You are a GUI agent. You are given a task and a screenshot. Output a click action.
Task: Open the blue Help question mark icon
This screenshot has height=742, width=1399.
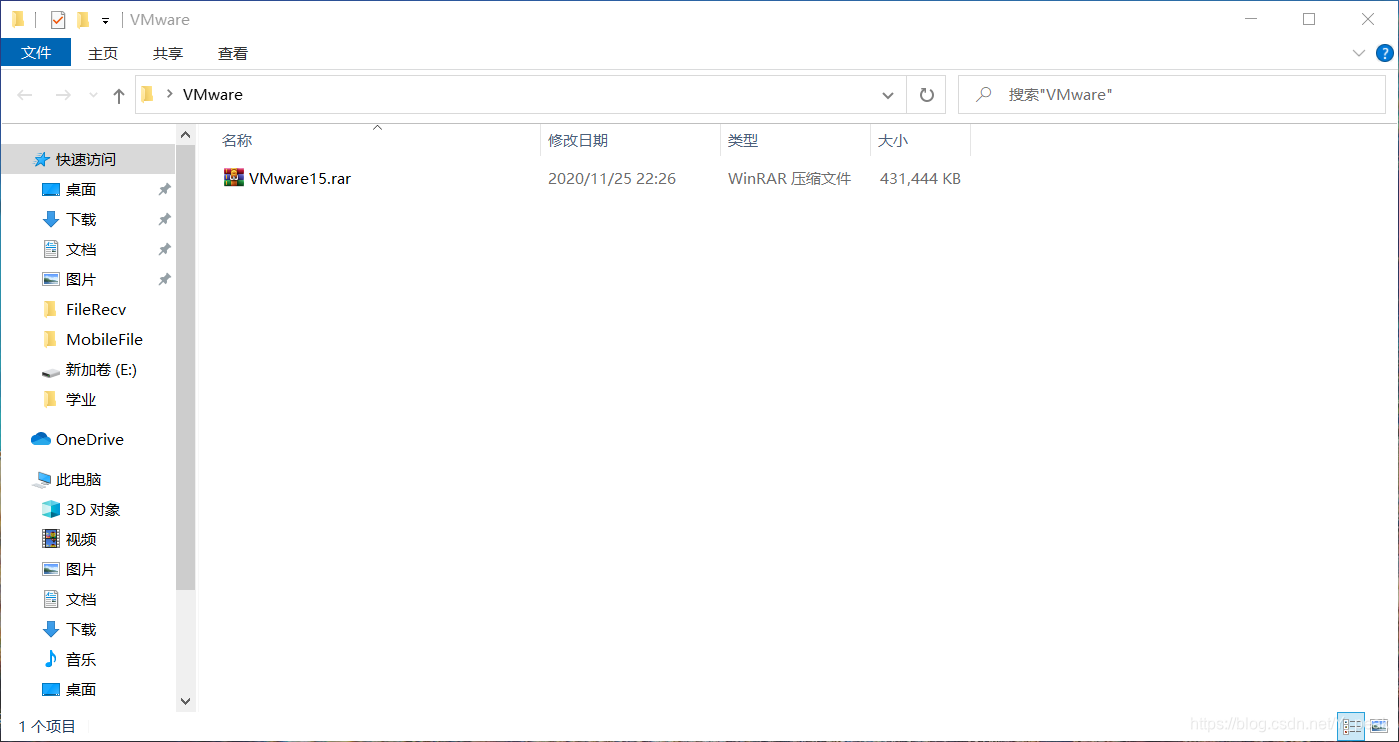click(x=1384, y=53)
